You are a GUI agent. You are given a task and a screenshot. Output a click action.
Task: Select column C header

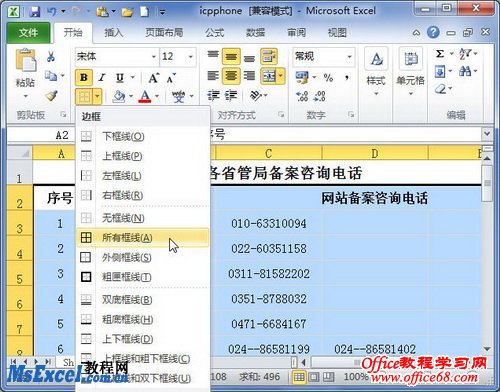coord(268,153)
